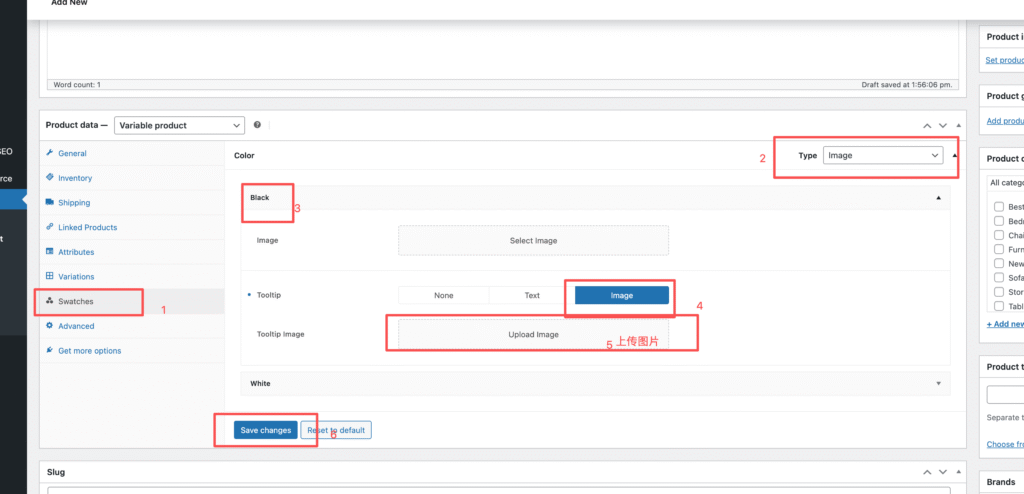Click the truck icon next to Shipping

point(49,202)
